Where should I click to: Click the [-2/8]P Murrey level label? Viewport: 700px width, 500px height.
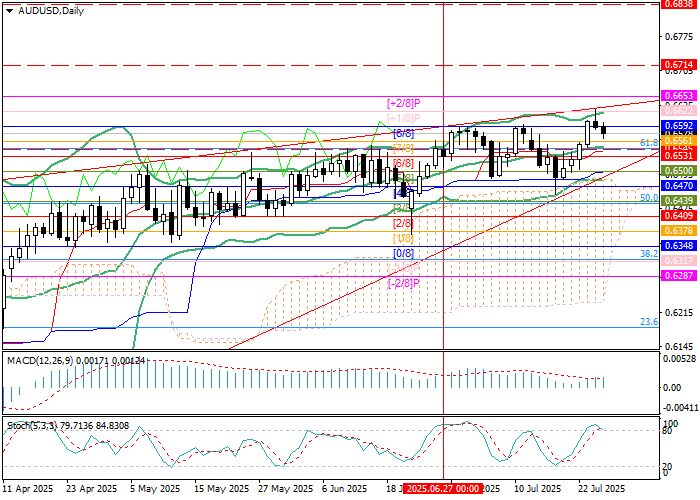(x=404, y=283)
